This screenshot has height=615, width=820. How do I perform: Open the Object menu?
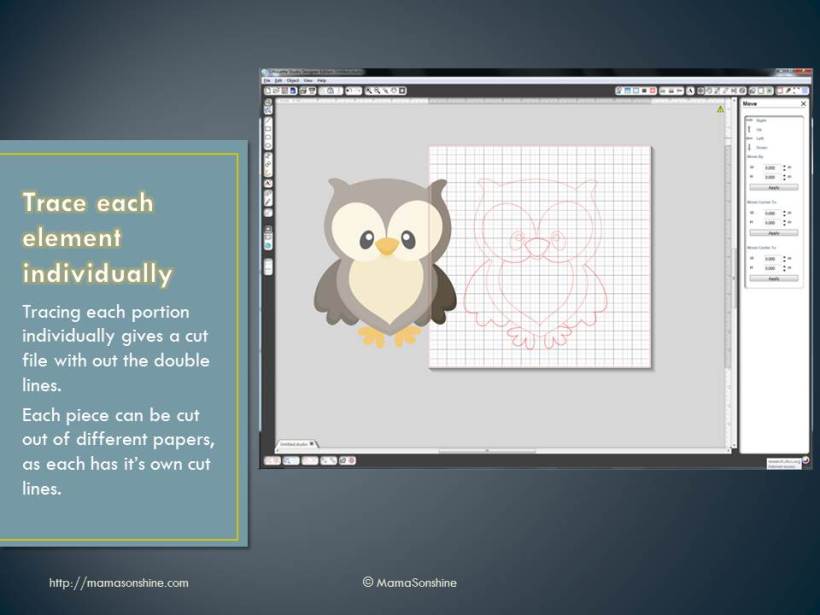(292, 80)
